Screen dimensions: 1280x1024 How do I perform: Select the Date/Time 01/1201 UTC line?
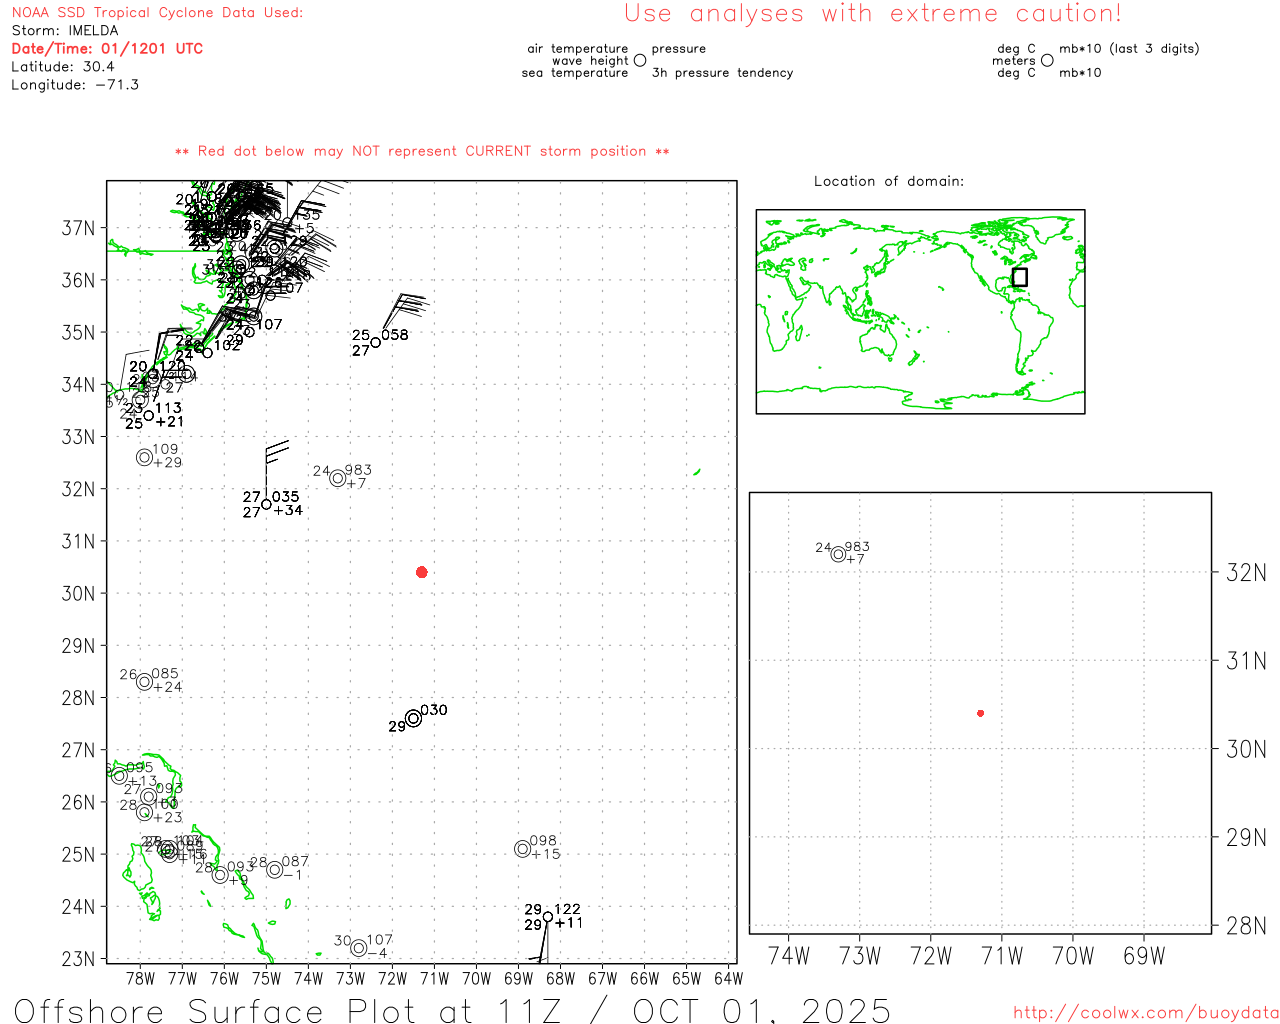(x=107, y=49)
